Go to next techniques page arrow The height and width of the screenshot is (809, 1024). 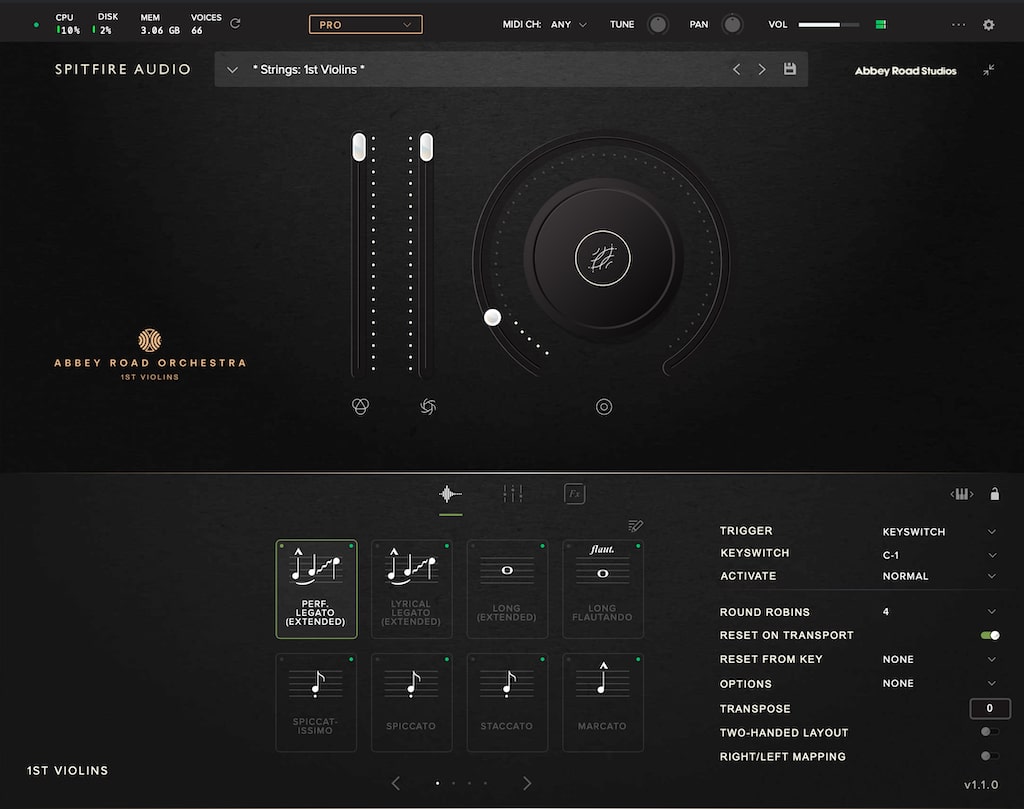[527, 783]
